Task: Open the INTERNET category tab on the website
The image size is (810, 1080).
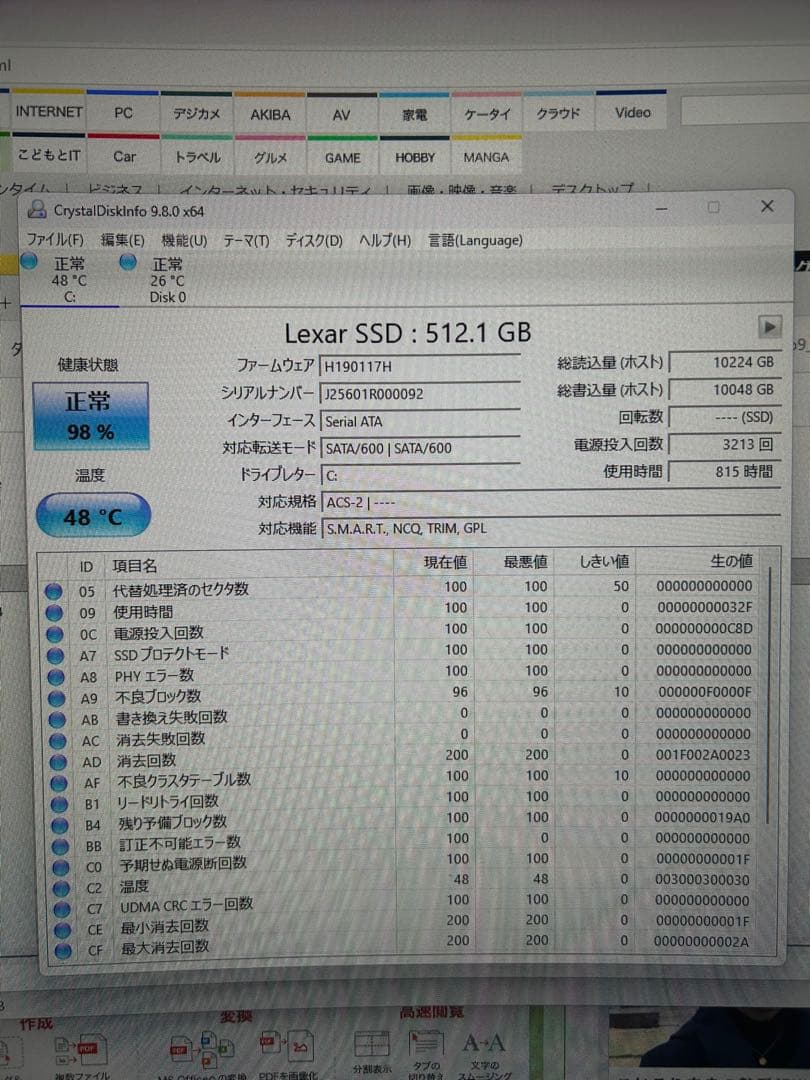Action: click(49, 111)
